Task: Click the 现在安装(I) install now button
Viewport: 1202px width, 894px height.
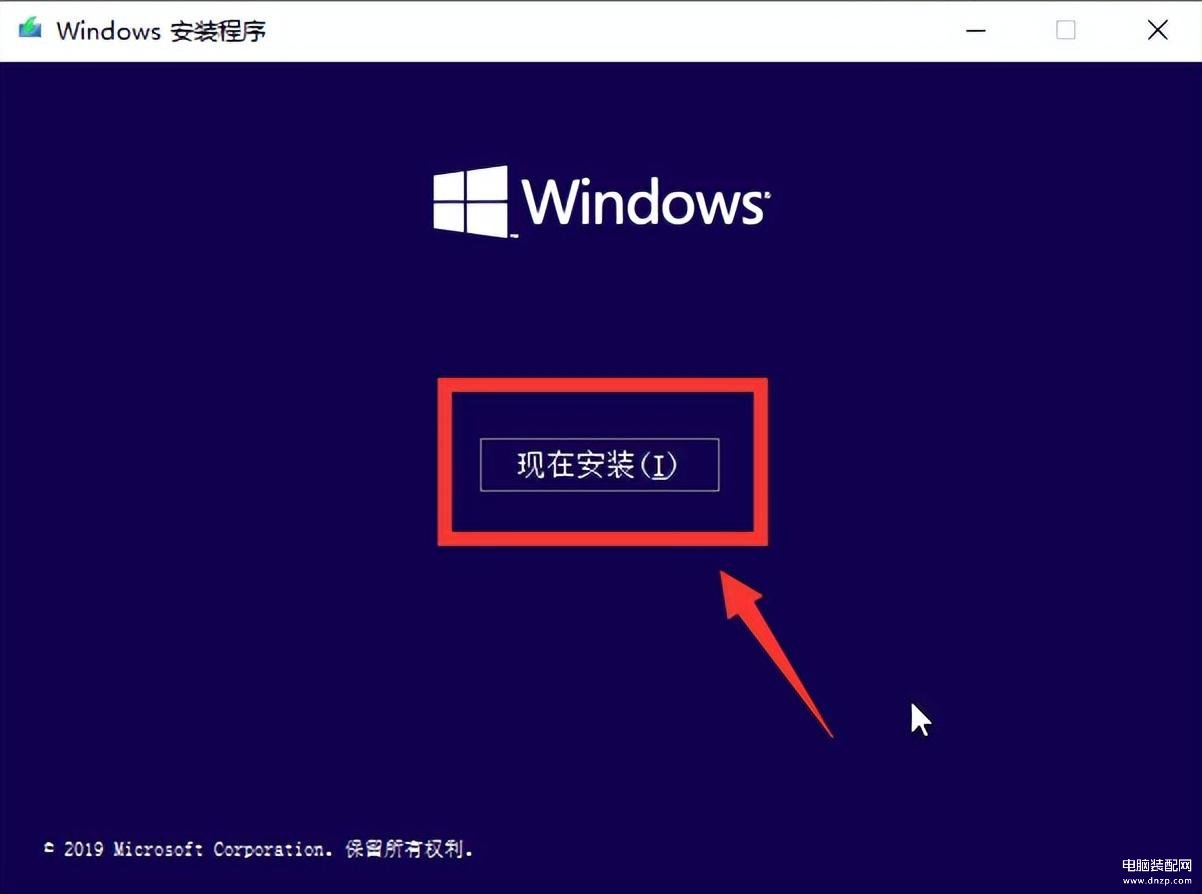Action: click(599, 465)
